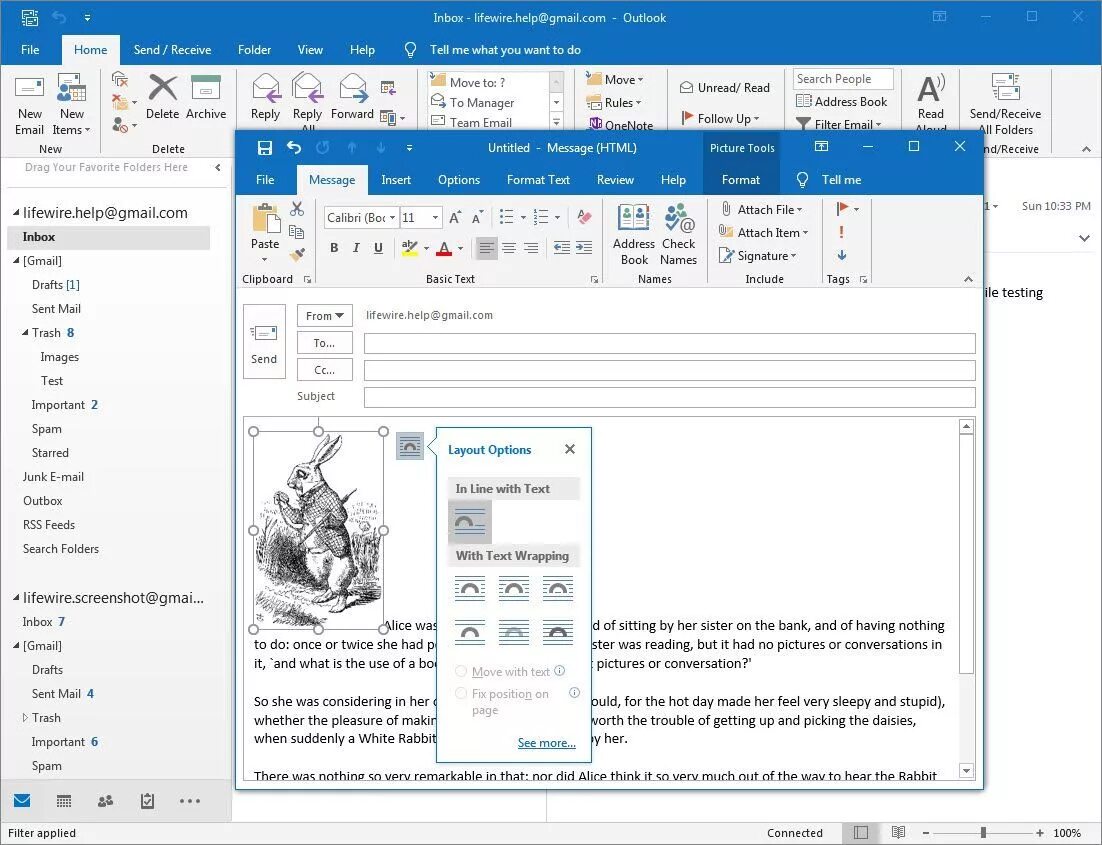
Task: Set High Importance exclamation tag
Action: 841,232
